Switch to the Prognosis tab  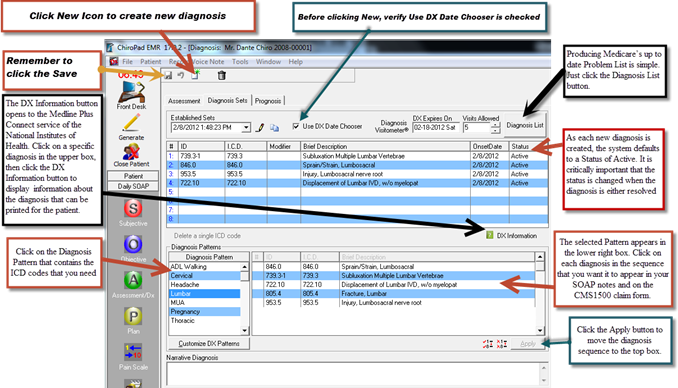pos(268,101)
